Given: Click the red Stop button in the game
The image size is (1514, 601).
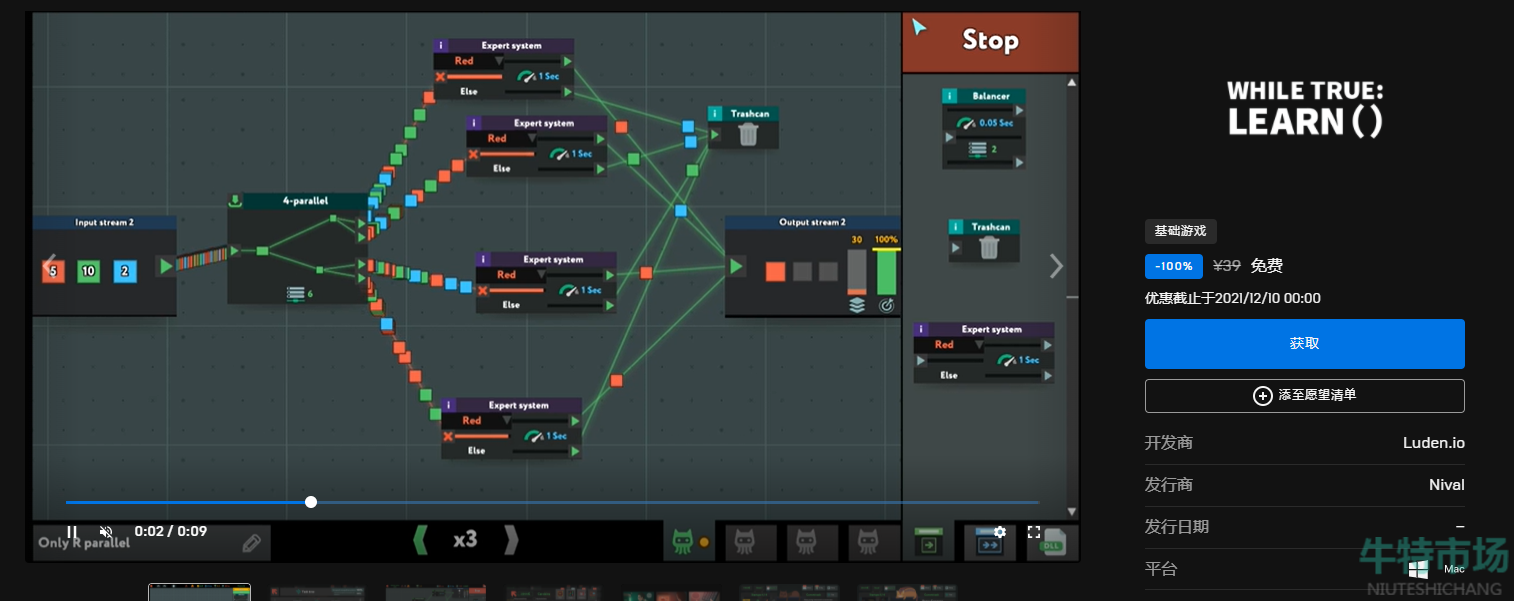Looking at the screenshot, I should coord(990,42).
